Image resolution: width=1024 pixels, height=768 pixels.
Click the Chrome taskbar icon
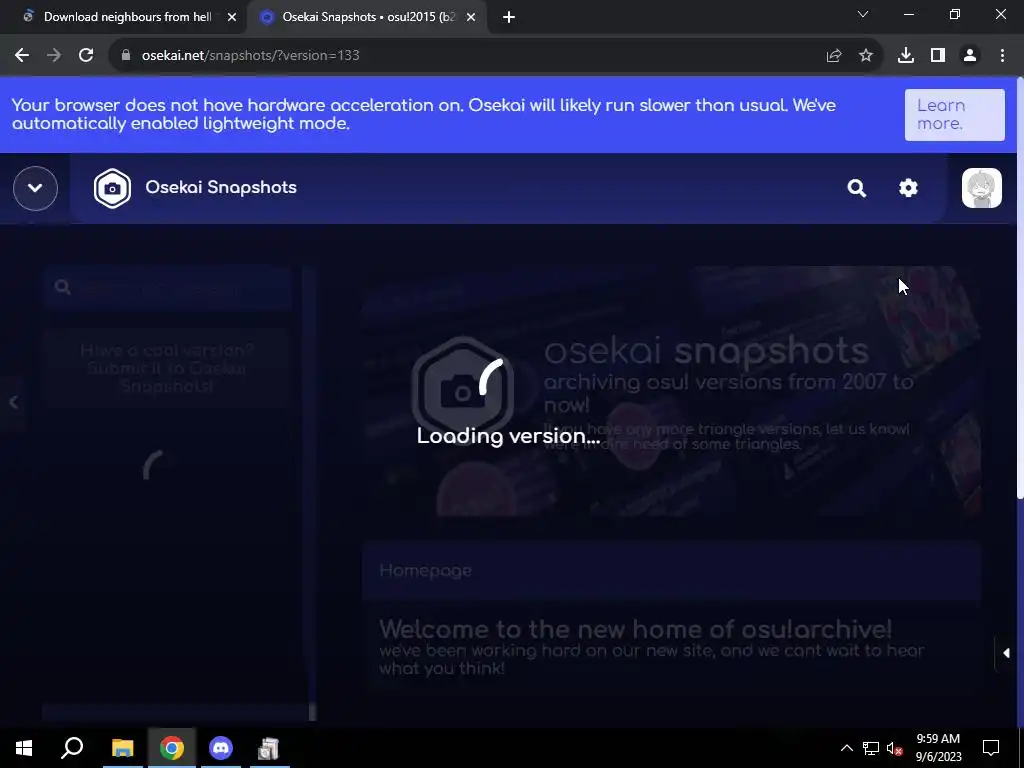pos(172,748)
